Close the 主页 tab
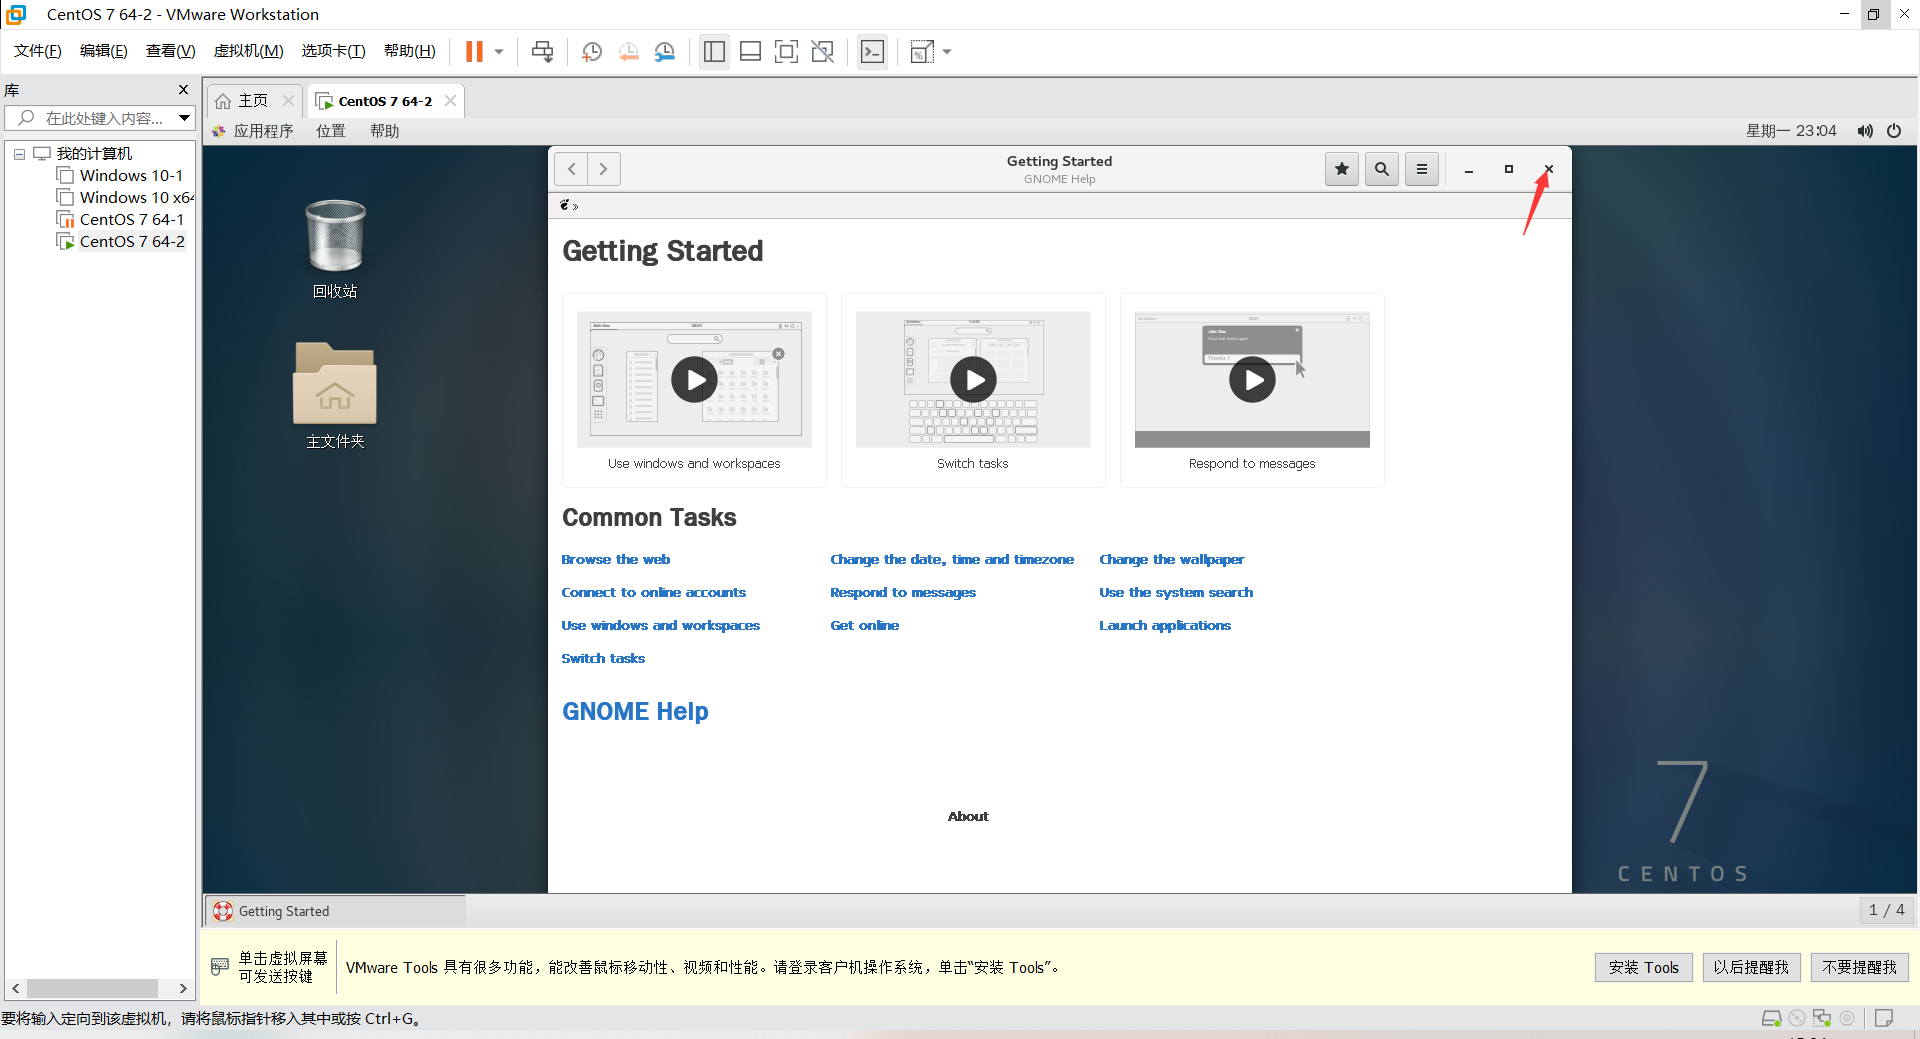Screen dimensions: 1920x1039 (288, 101)
